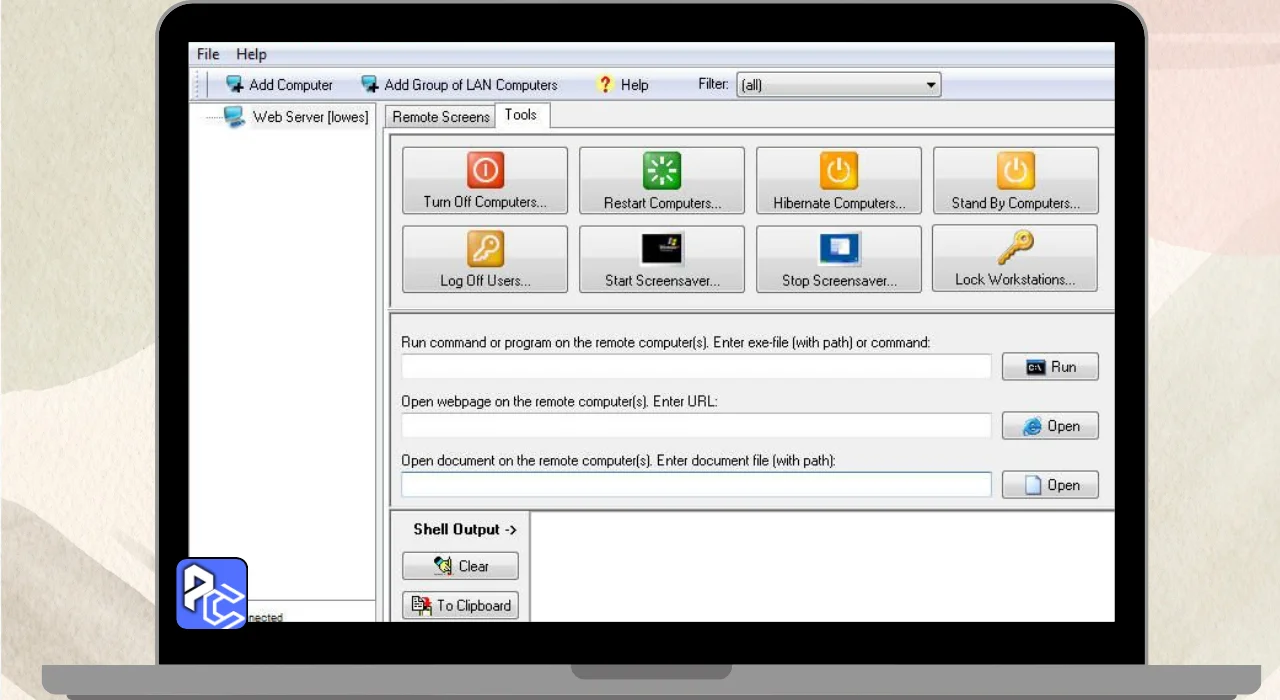Open the Filter dropdown showing (all)
1280x700 pixels.
tap(839, 85)
